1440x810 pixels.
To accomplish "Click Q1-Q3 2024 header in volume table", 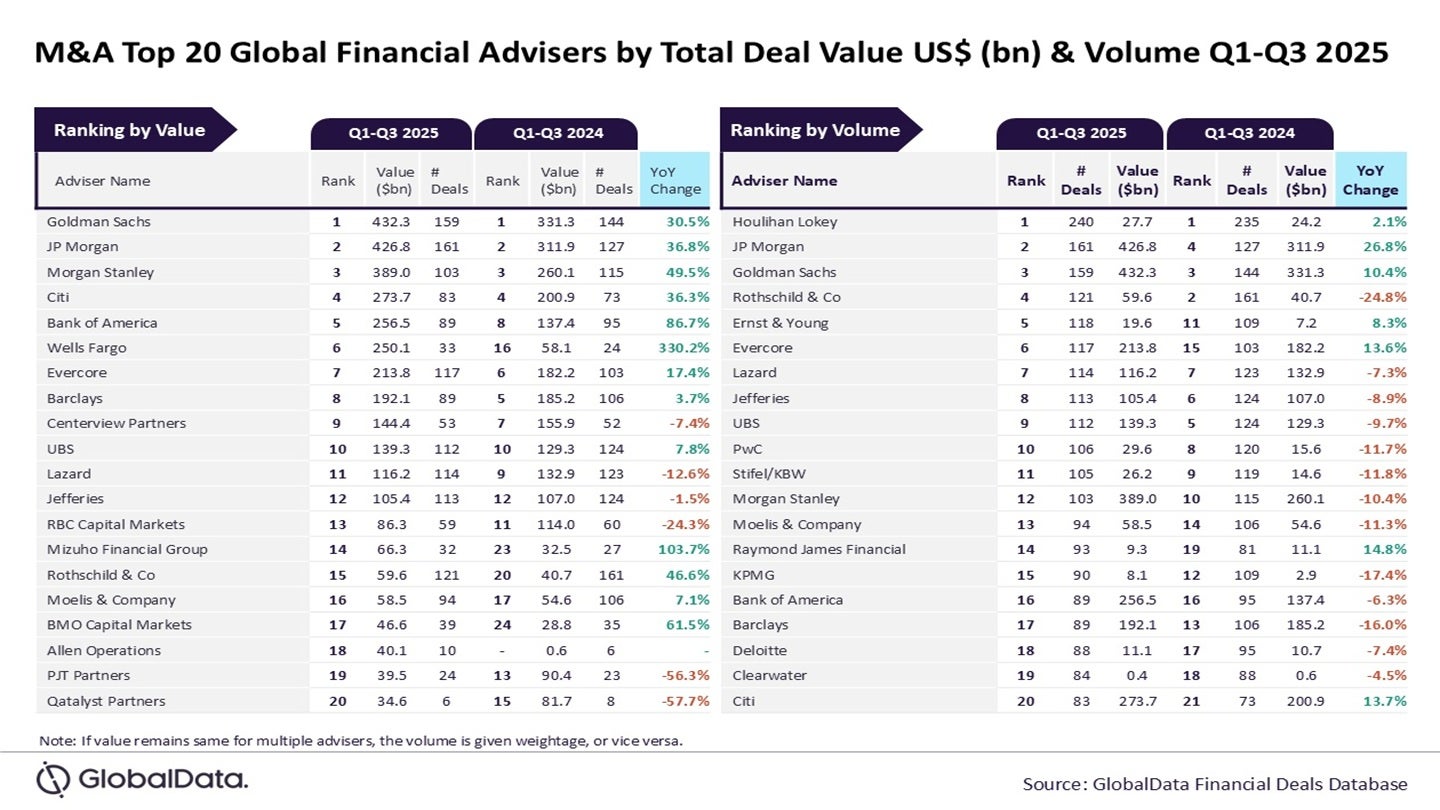I will click(x=1249, y=133).
